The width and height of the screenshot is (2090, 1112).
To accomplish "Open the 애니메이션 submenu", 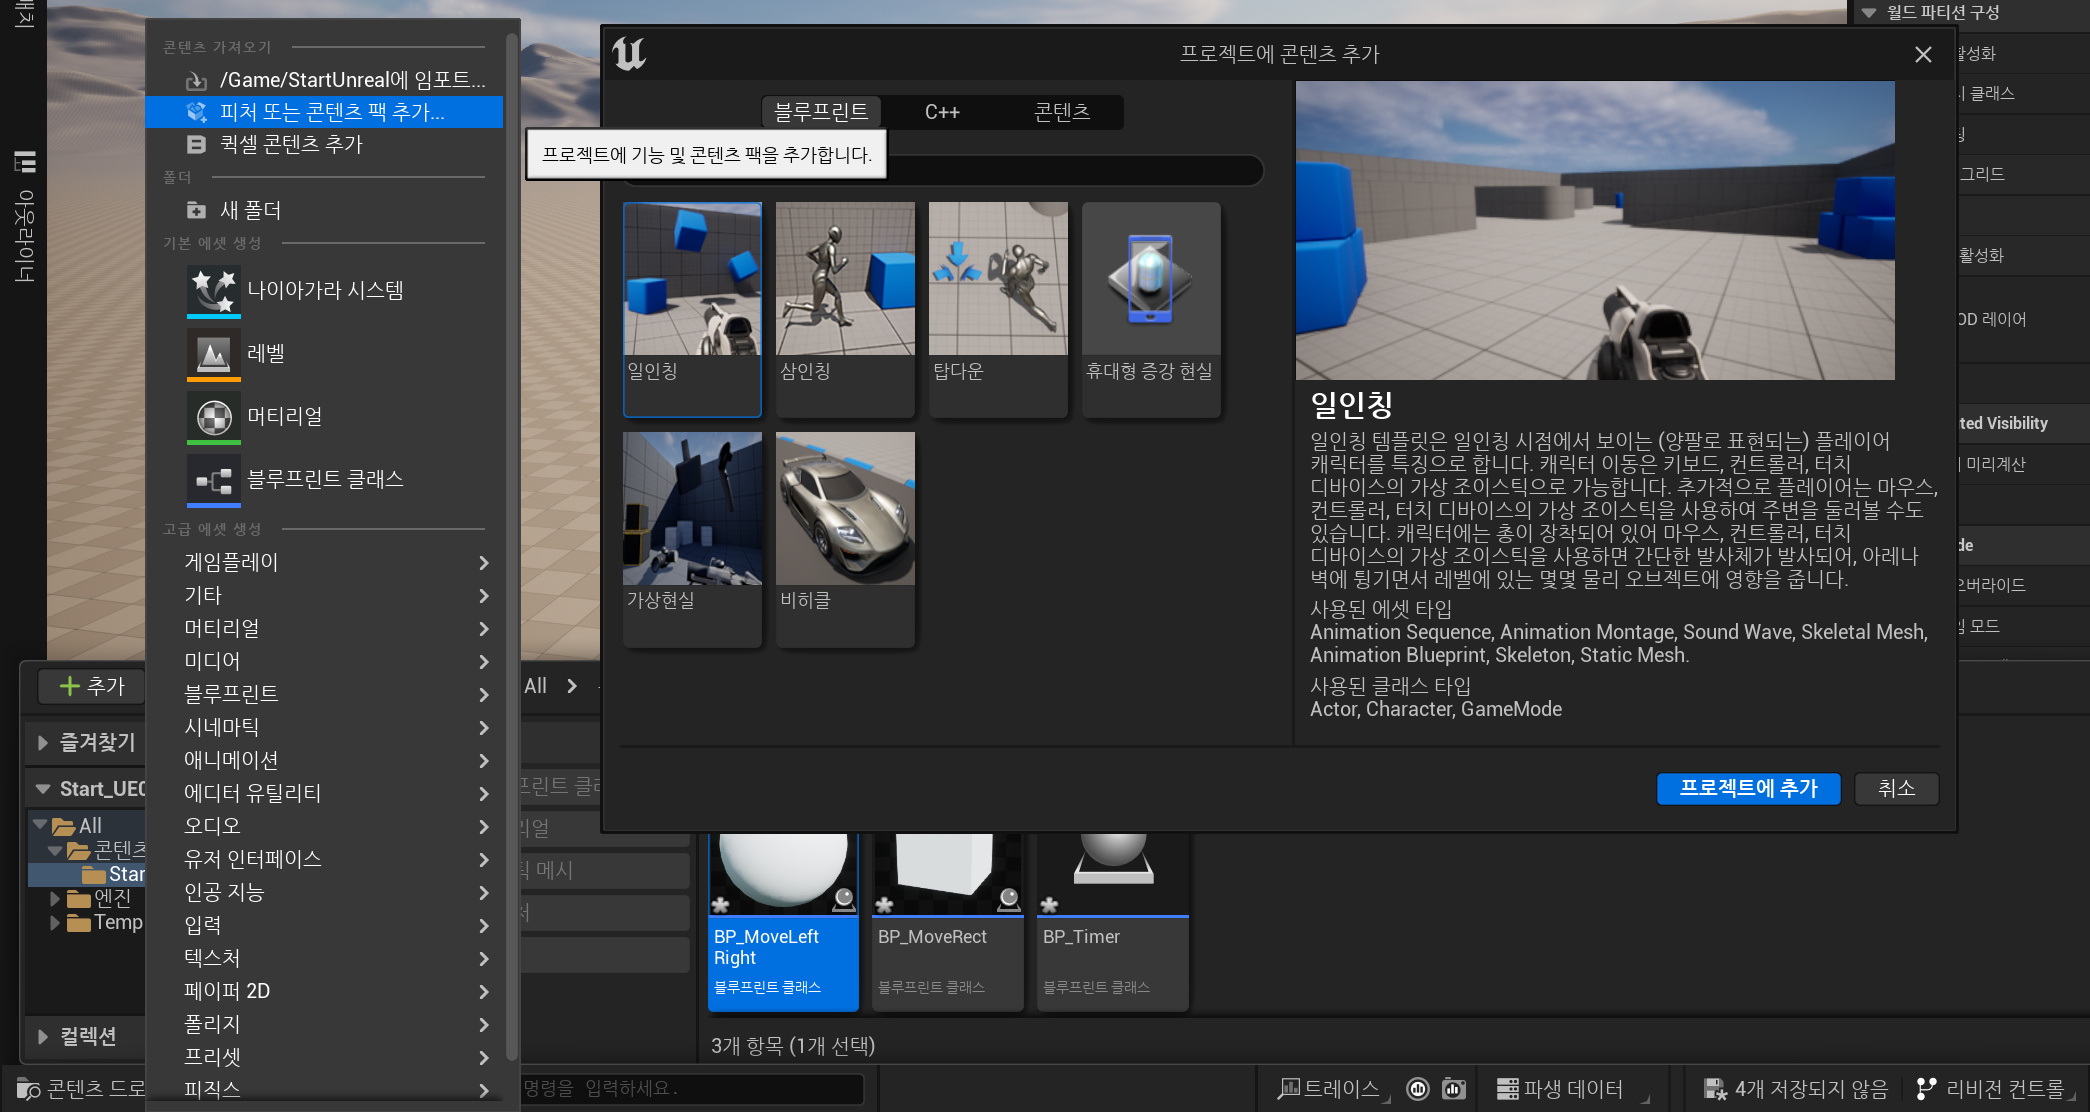I will (336, 760).
